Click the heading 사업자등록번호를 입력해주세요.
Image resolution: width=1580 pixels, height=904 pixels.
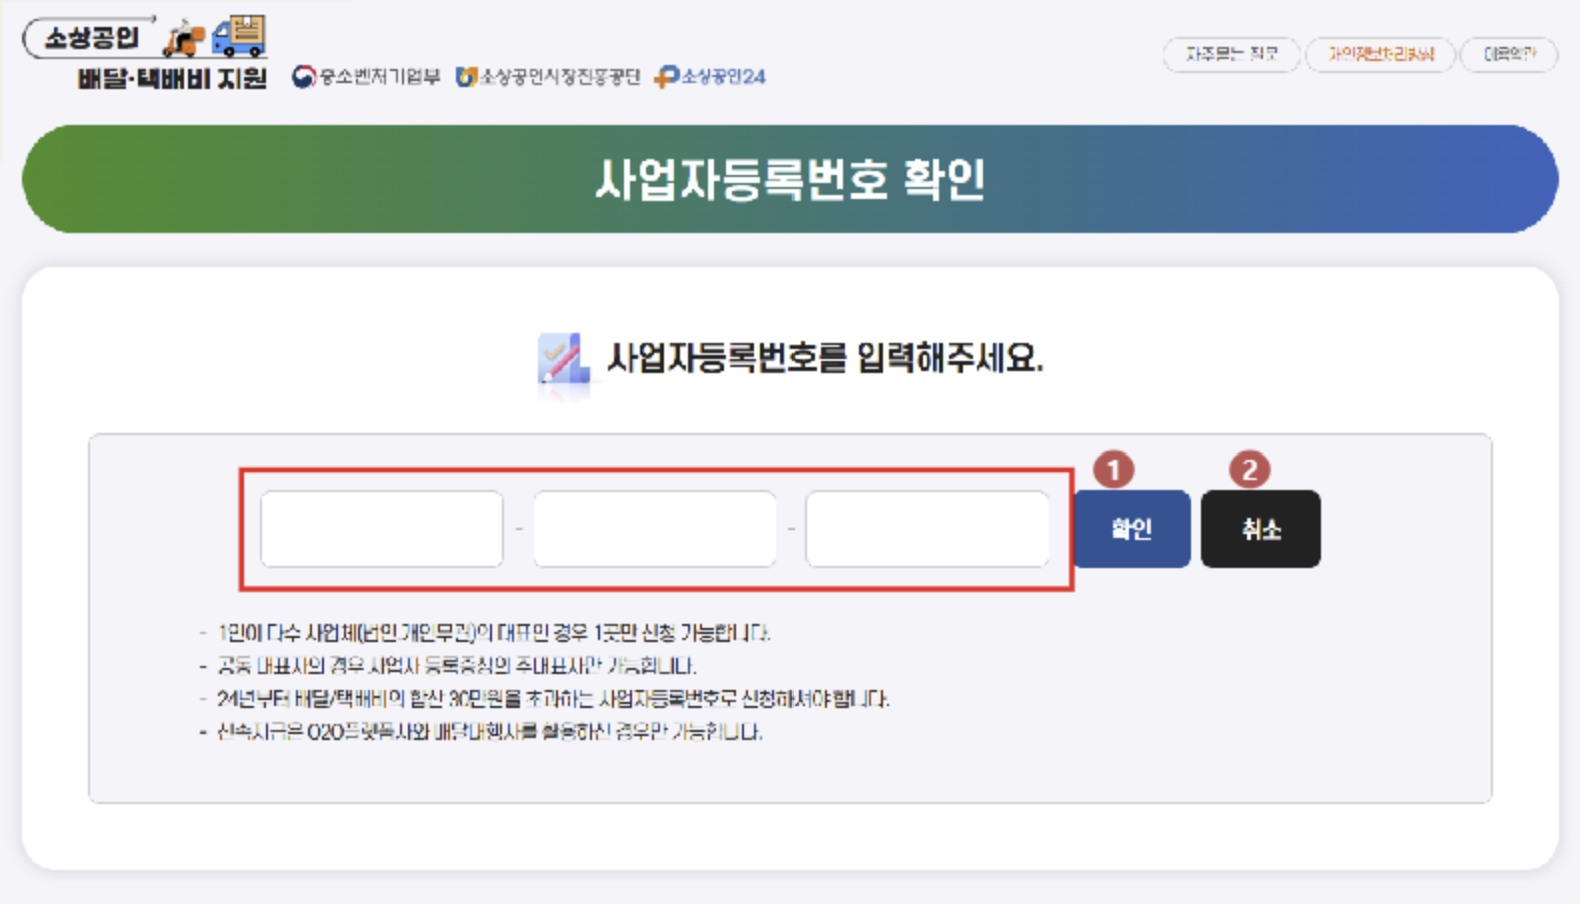pos(825,358)
